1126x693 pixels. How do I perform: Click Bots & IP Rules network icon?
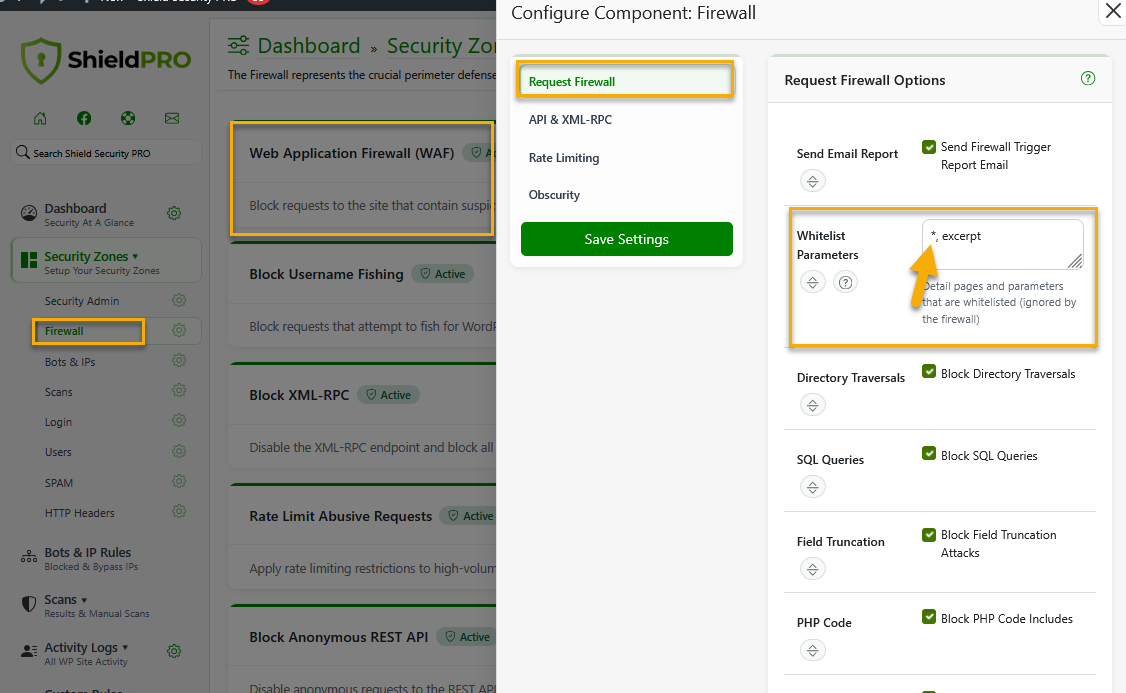pyautogui.click(x=29, y=557)
